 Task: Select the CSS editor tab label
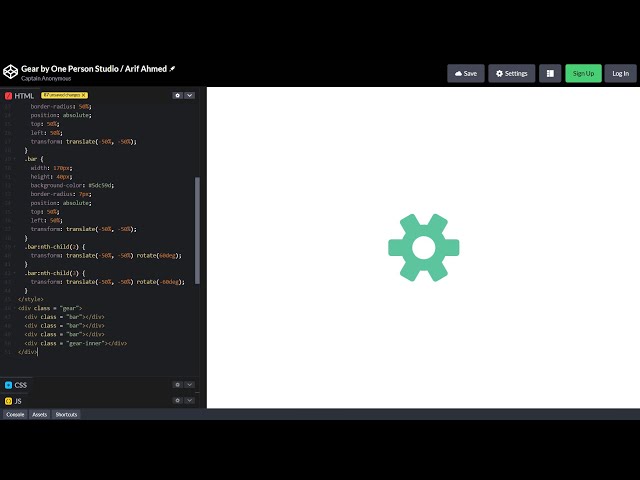coord(21,385)
